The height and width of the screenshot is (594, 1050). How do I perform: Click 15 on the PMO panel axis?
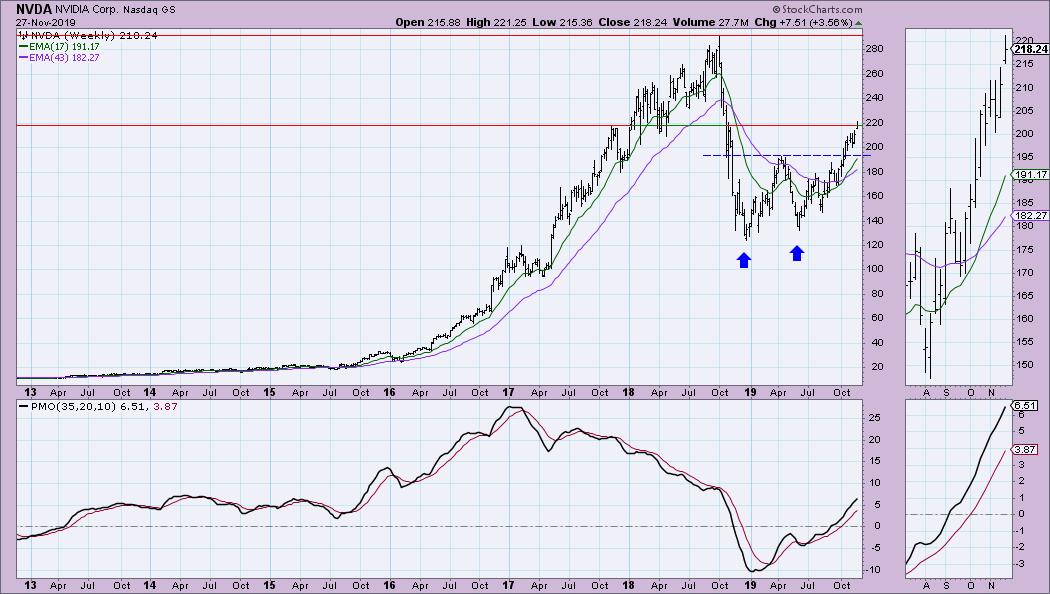click(874, 461)
